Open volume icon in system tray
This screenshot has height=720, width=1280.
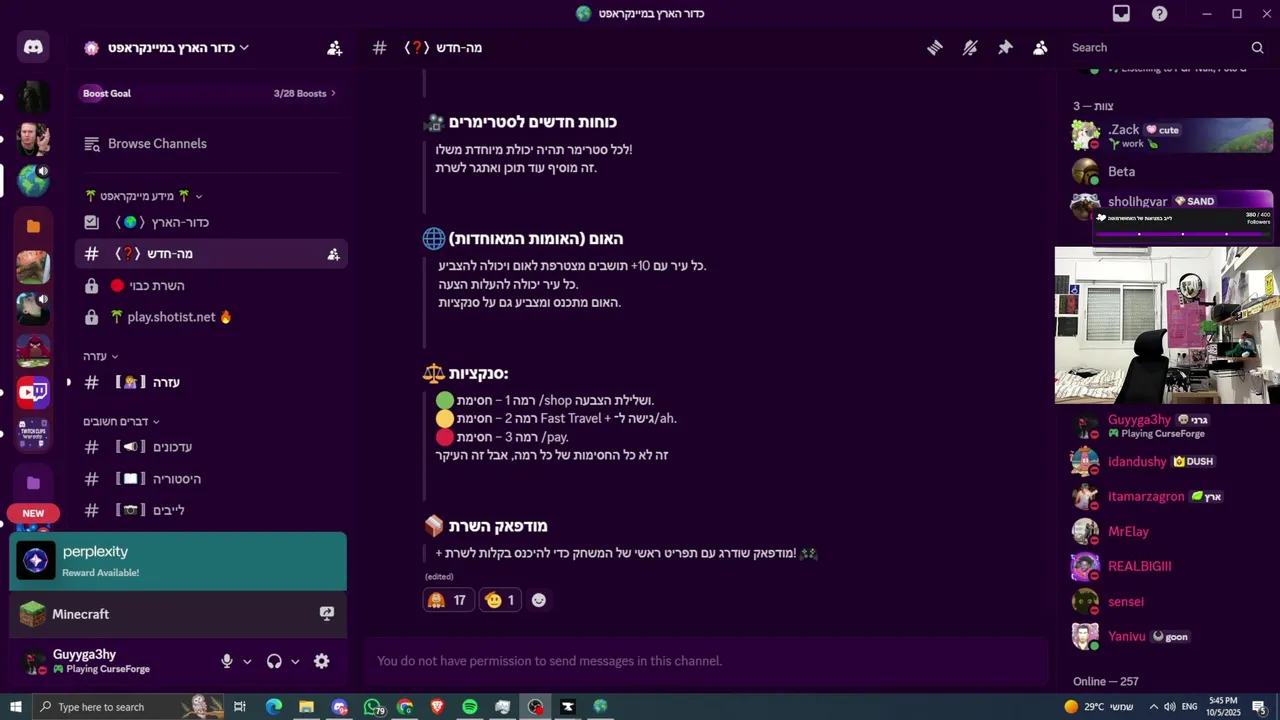tap(1170, 707)
